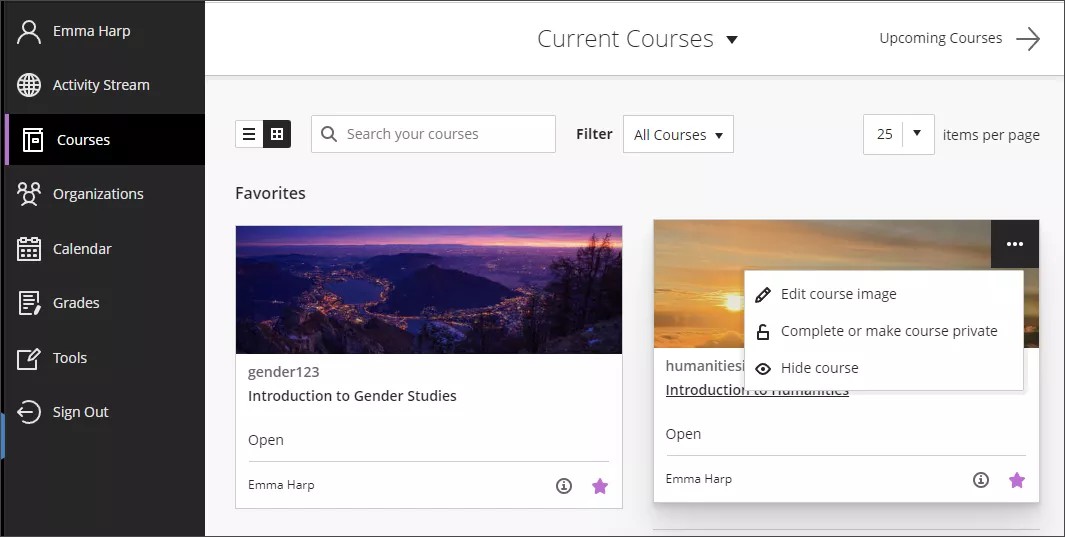
Task: Open Emma Harp profile page
Action: [91, 31]
